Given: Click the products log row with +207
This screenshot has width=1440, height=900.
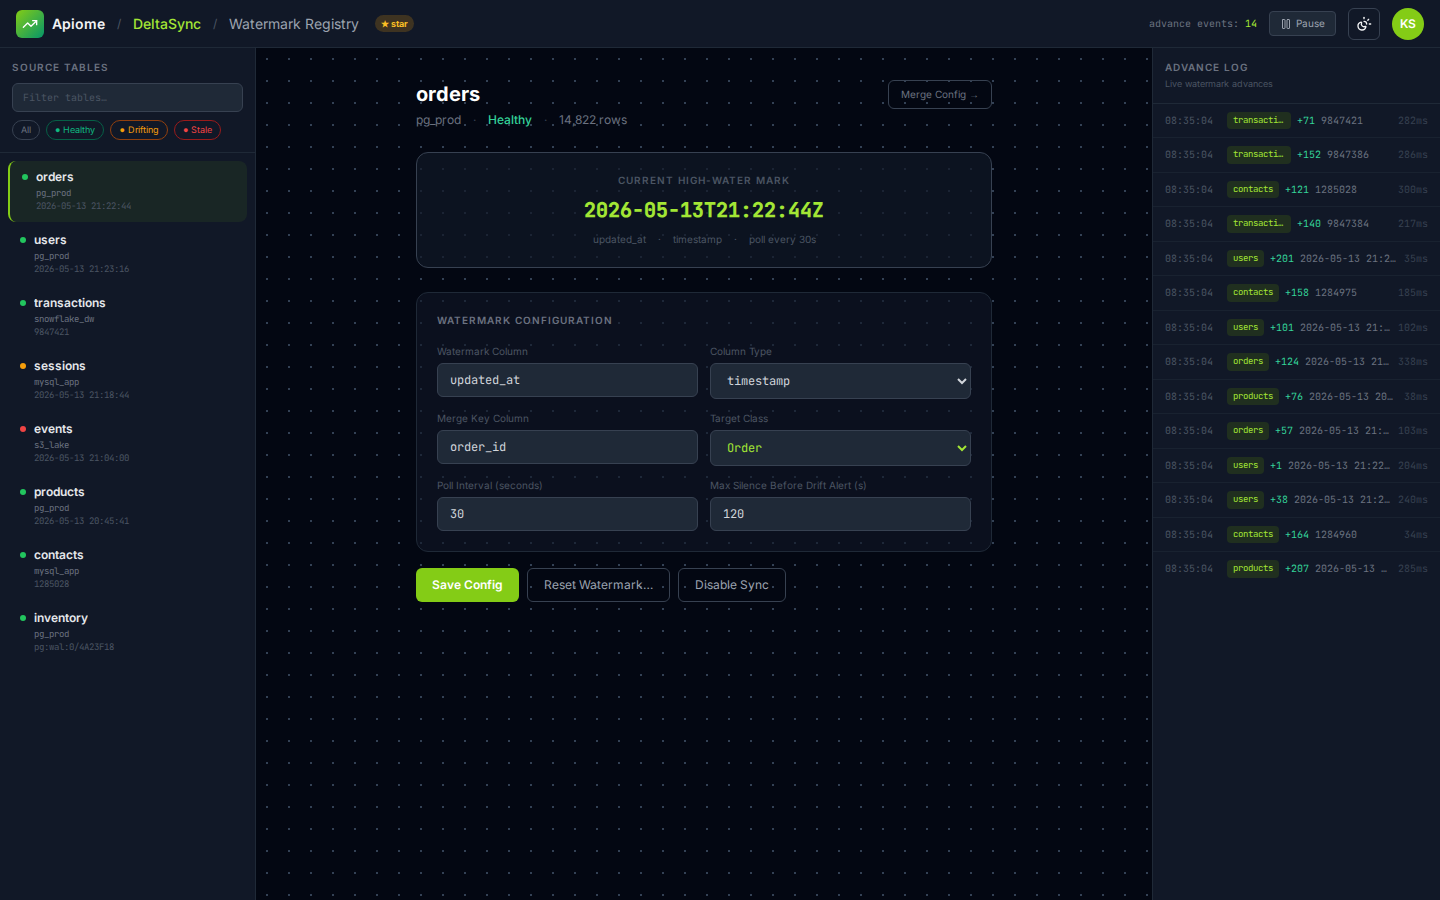Looking at the screenshot, I should [x=1296, y=569].
